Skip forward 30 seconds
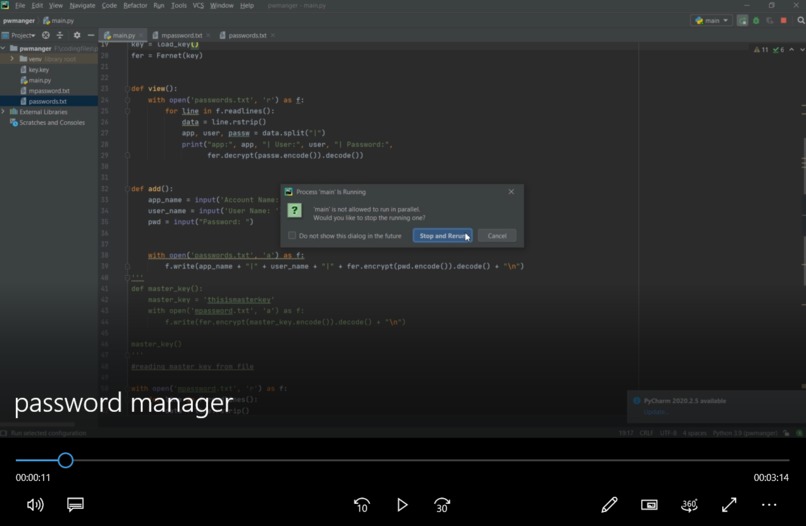This screenshot has height=526, width=806. point(442,505)
